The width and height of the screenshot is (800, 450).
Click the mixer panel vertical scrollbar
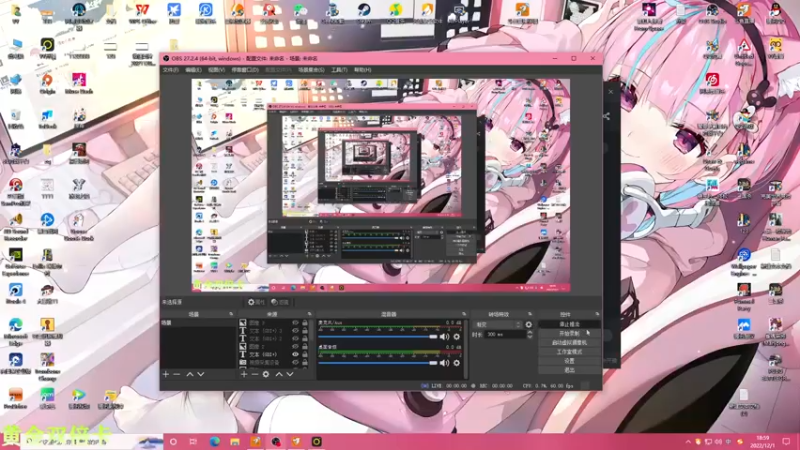pos(465,349)
